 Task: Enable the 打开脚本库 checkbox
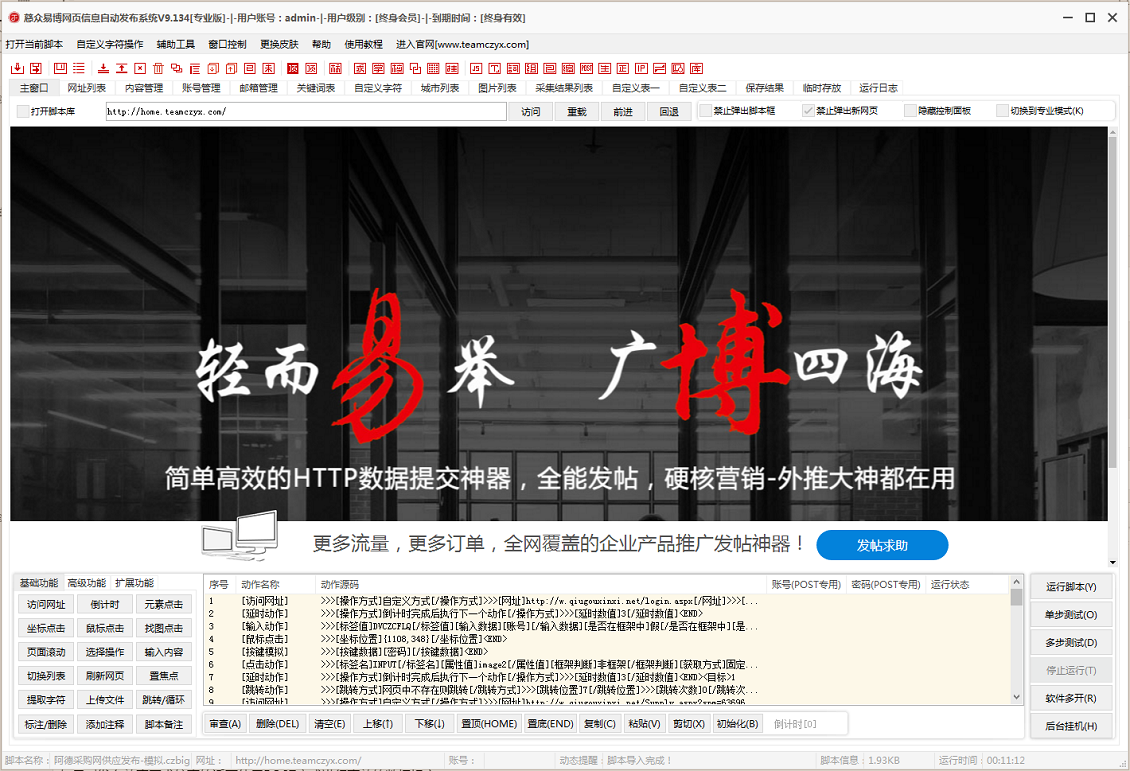point(23,111)
